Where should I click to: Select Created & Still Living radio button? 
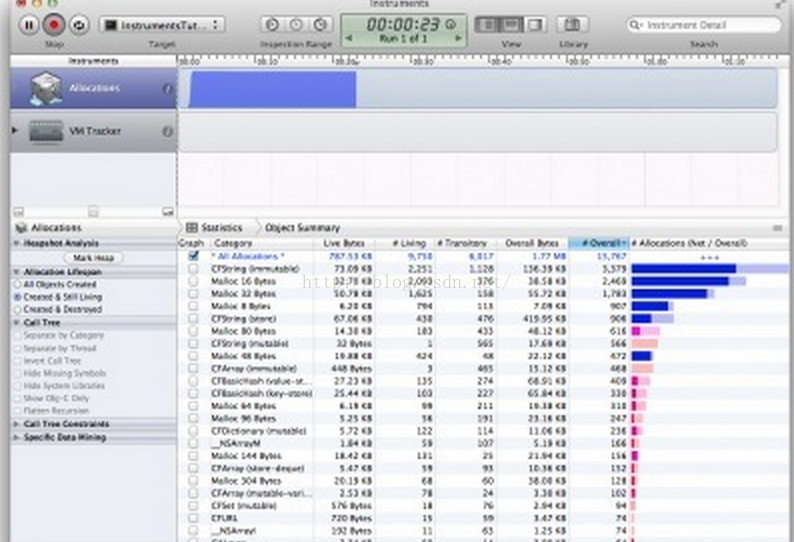click(18, 297)
